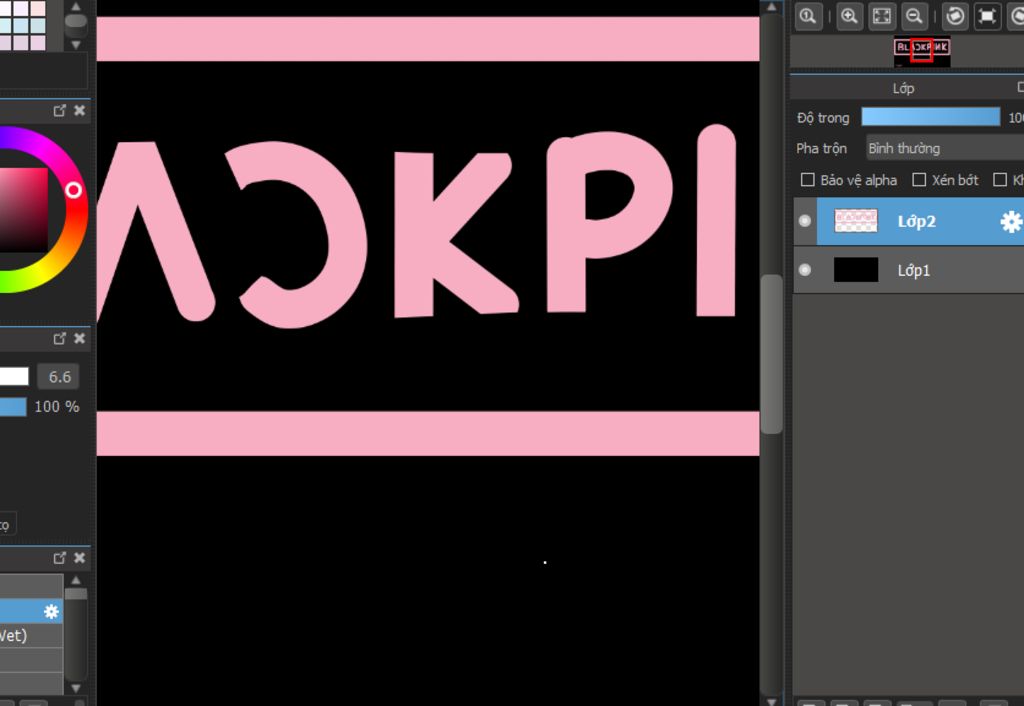Click the brush size preview bar

14,376
